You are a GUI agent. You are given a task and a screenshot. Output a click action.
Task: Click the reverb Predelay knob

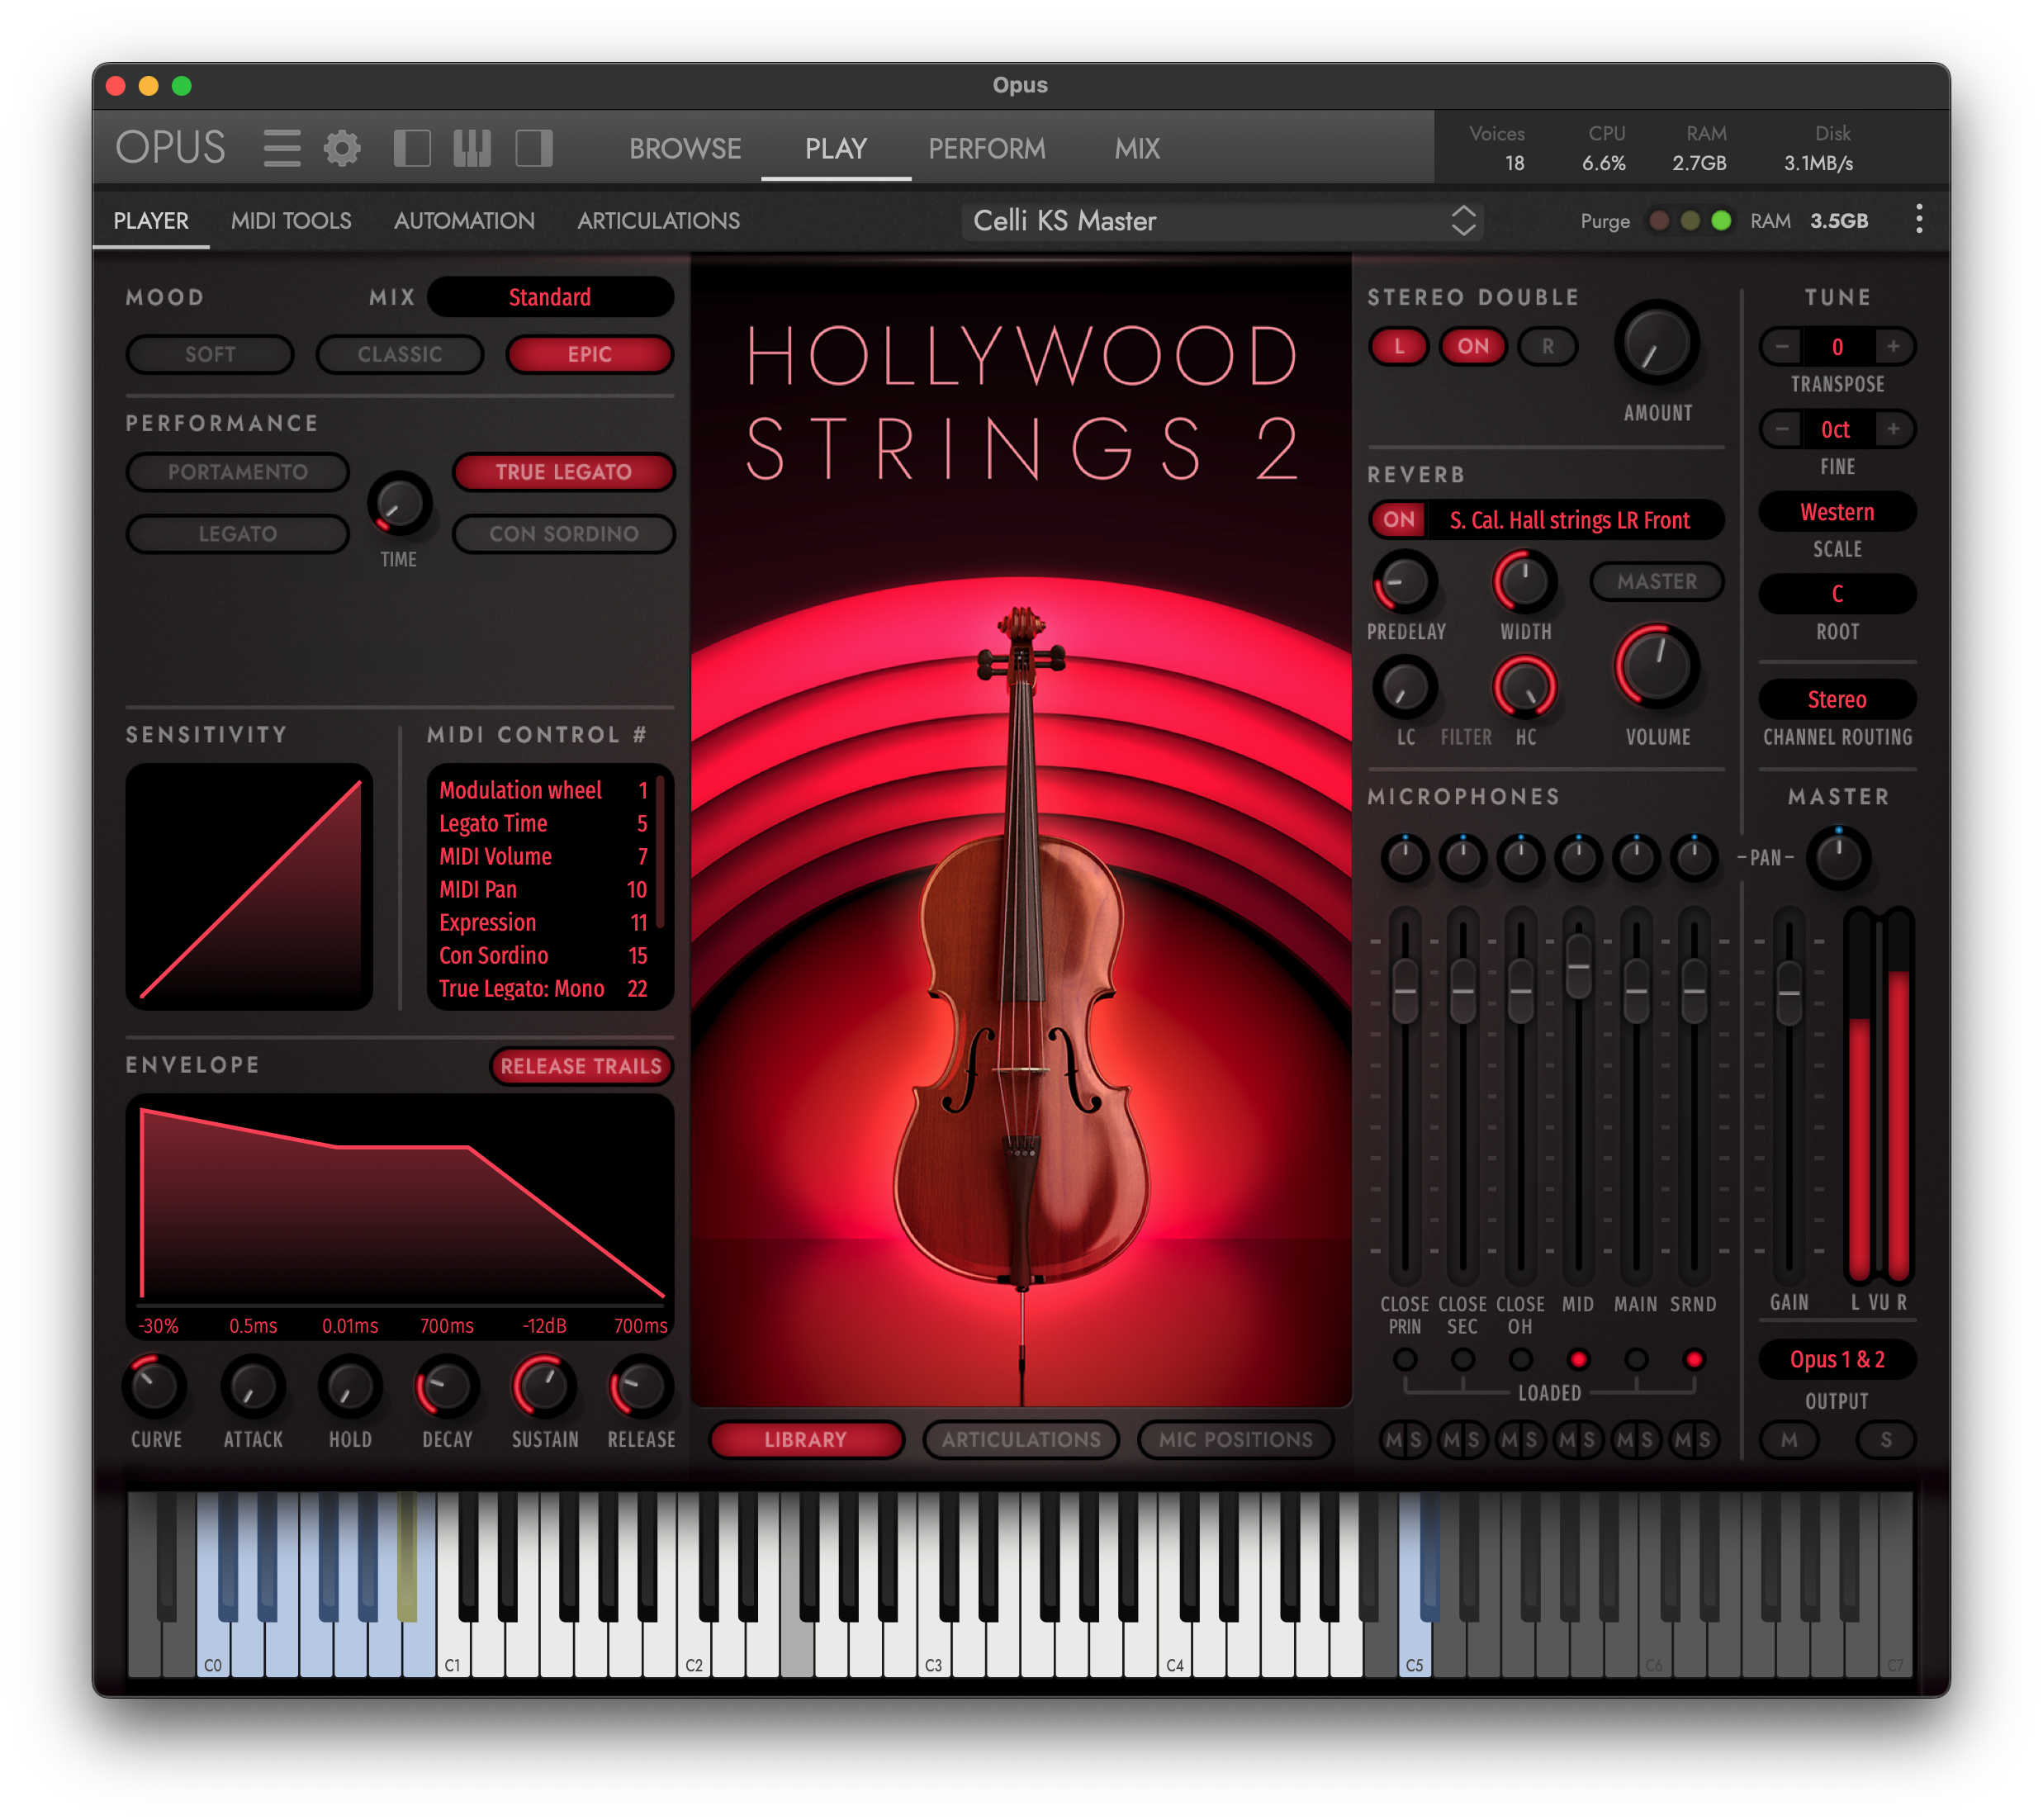coord(1404,581)
